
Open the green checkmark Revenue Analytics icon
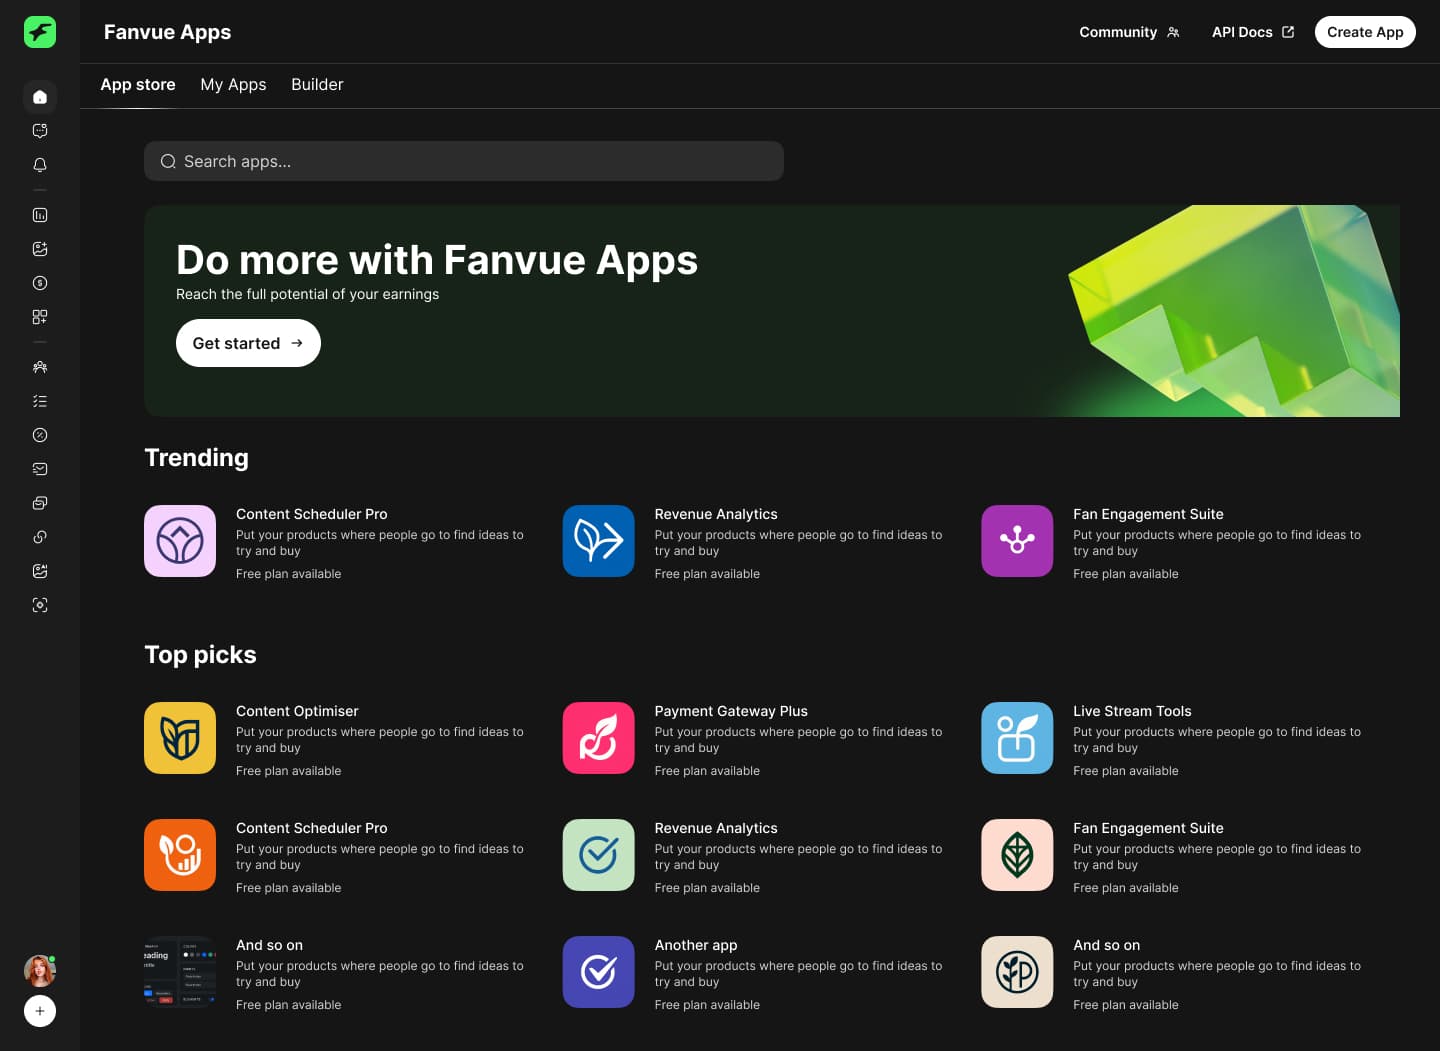click(599, 855)
